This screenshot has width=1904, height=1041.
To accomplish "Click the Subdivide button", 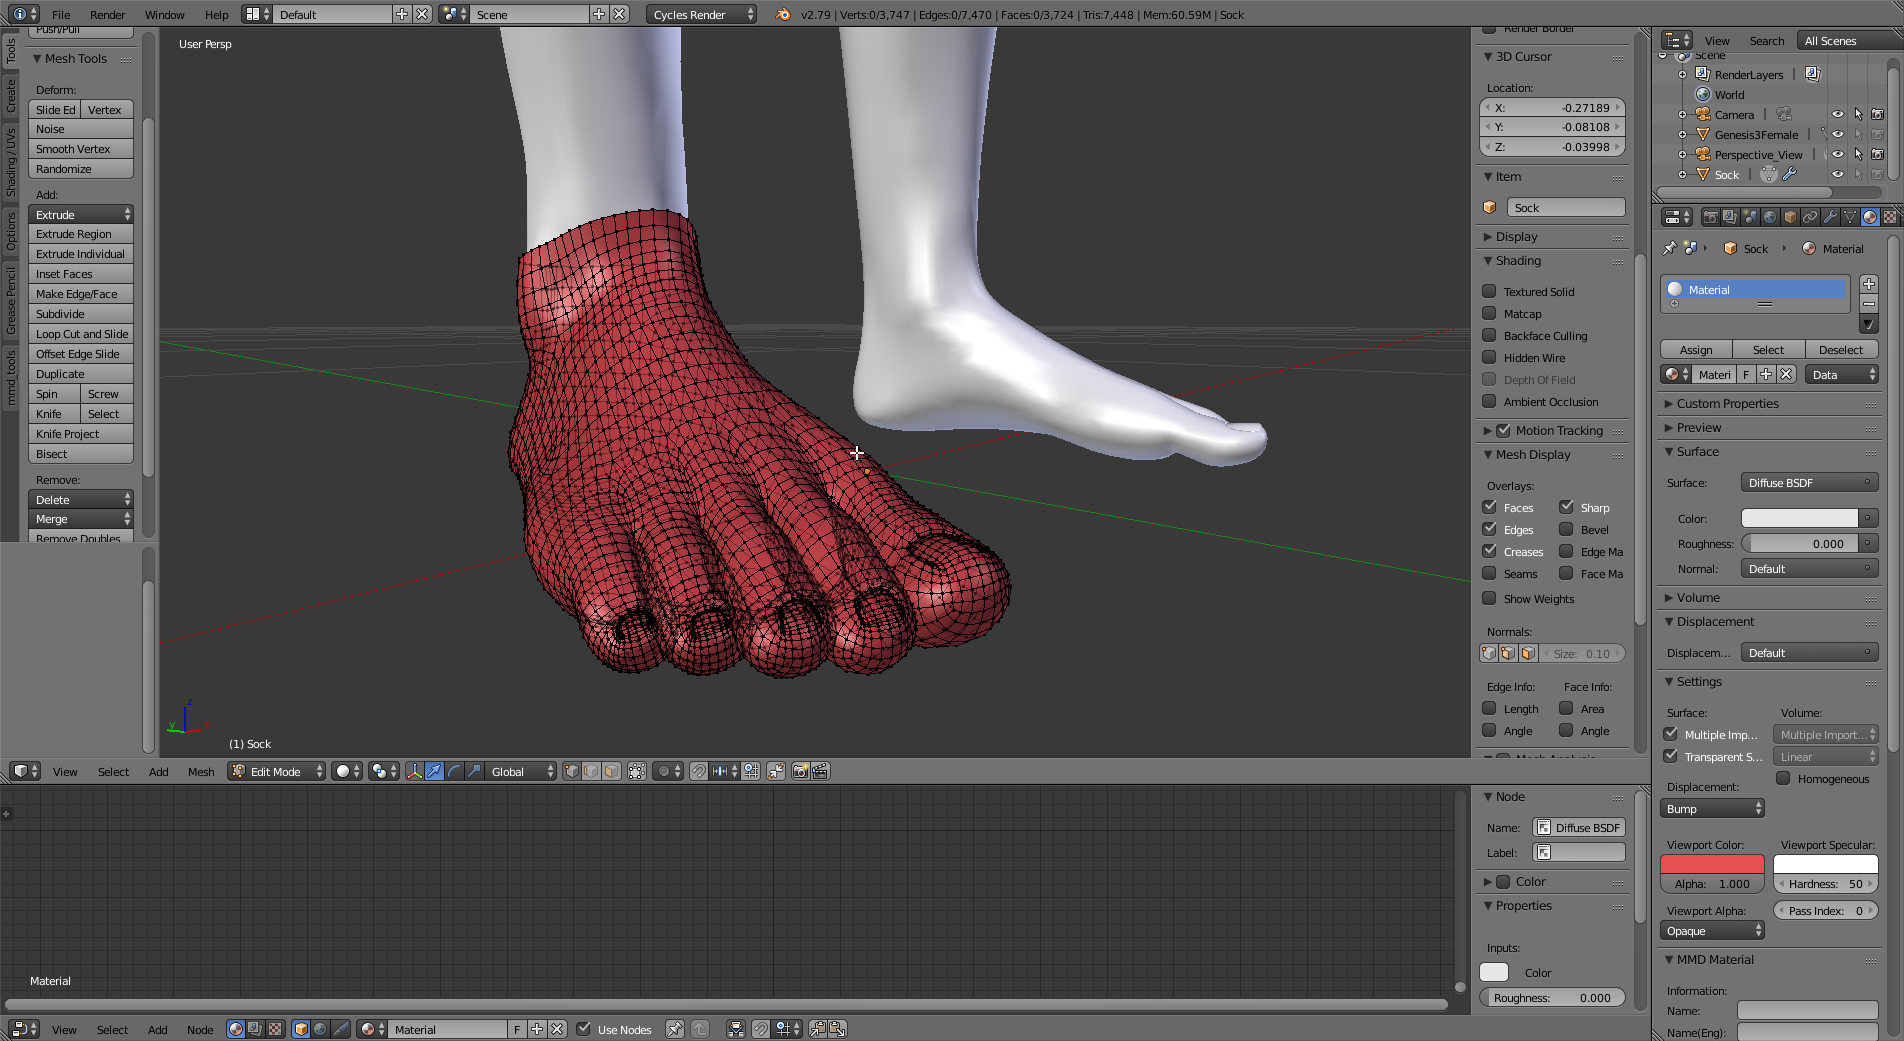I will point(81,313).
